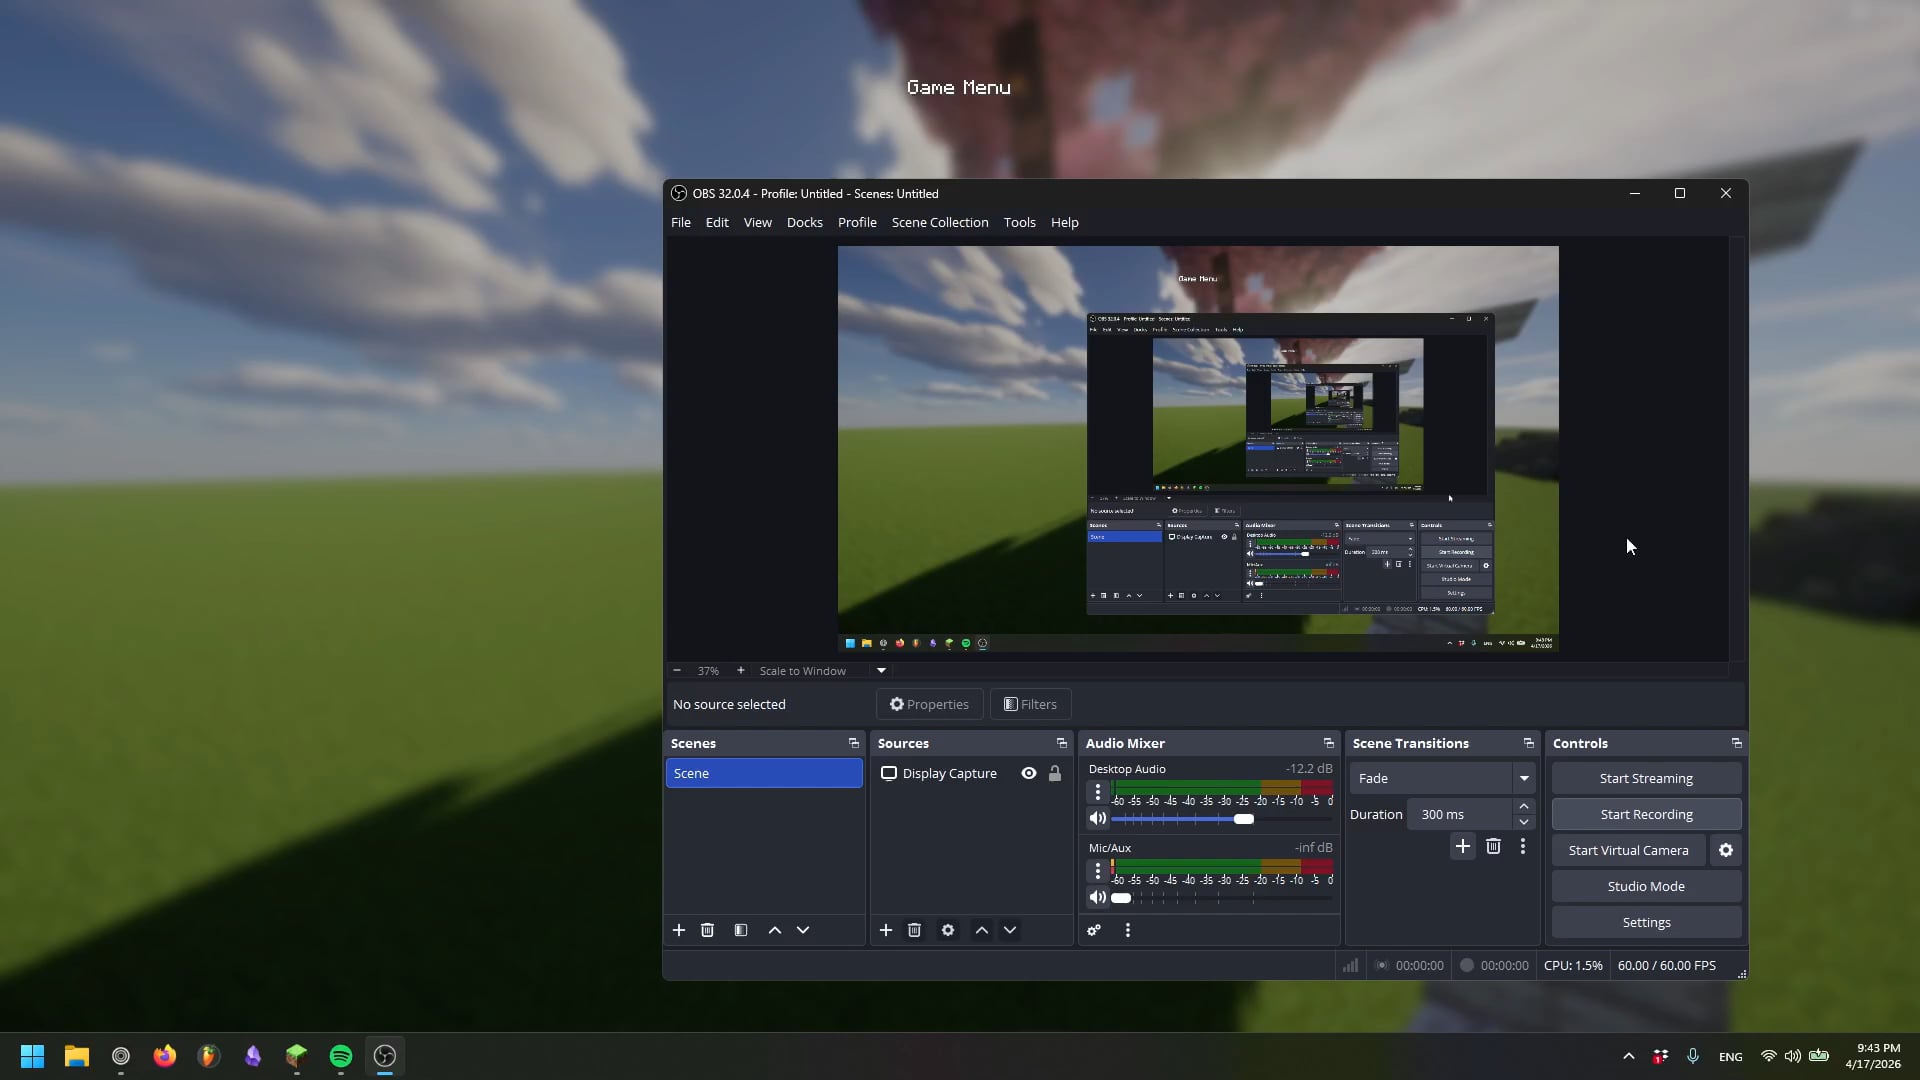1920x1080 pixels.
Task: Configure virtual camera gear icon
Action: 1726,850
